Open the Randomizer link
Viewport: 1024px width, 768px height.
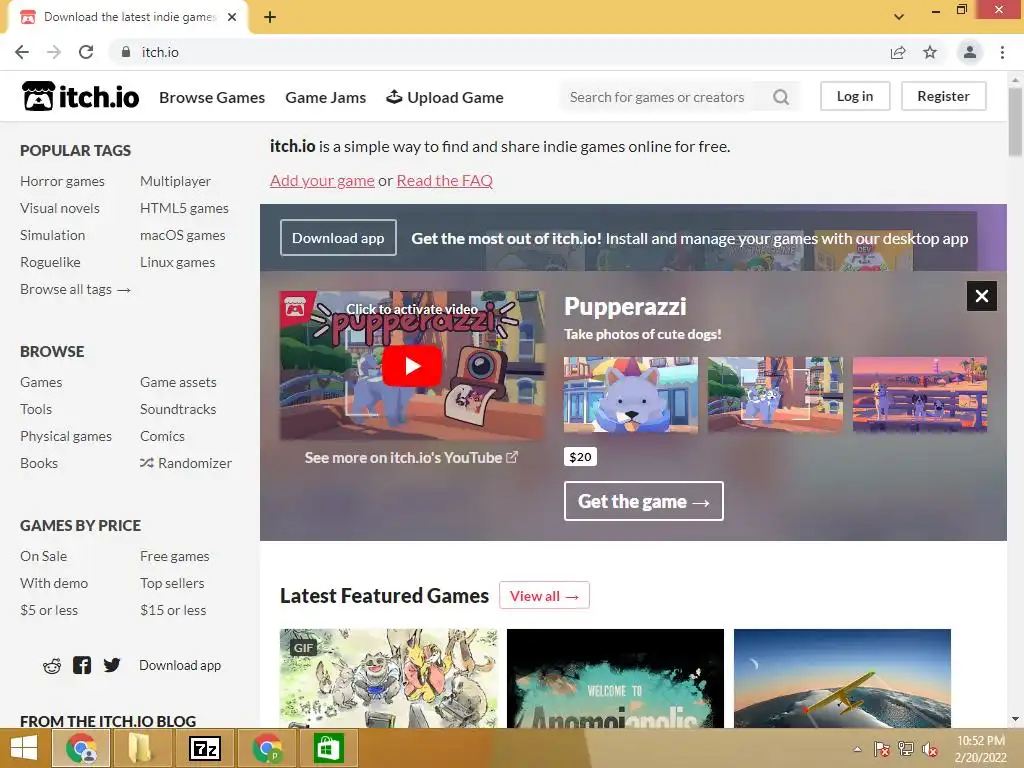[x=186, y=463]
